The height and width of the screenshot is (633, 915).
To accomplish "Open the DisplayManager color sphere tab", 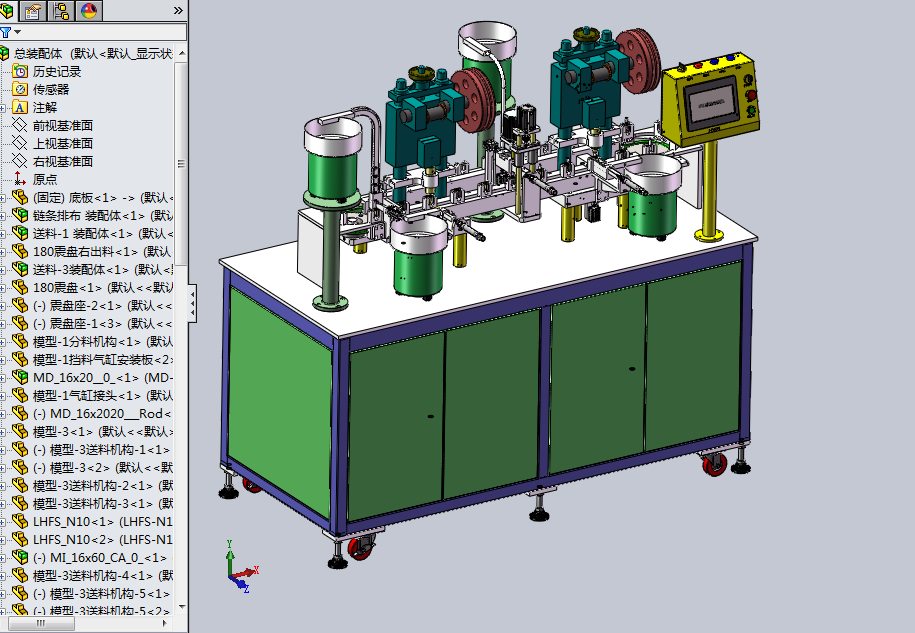I will point(88,11).
